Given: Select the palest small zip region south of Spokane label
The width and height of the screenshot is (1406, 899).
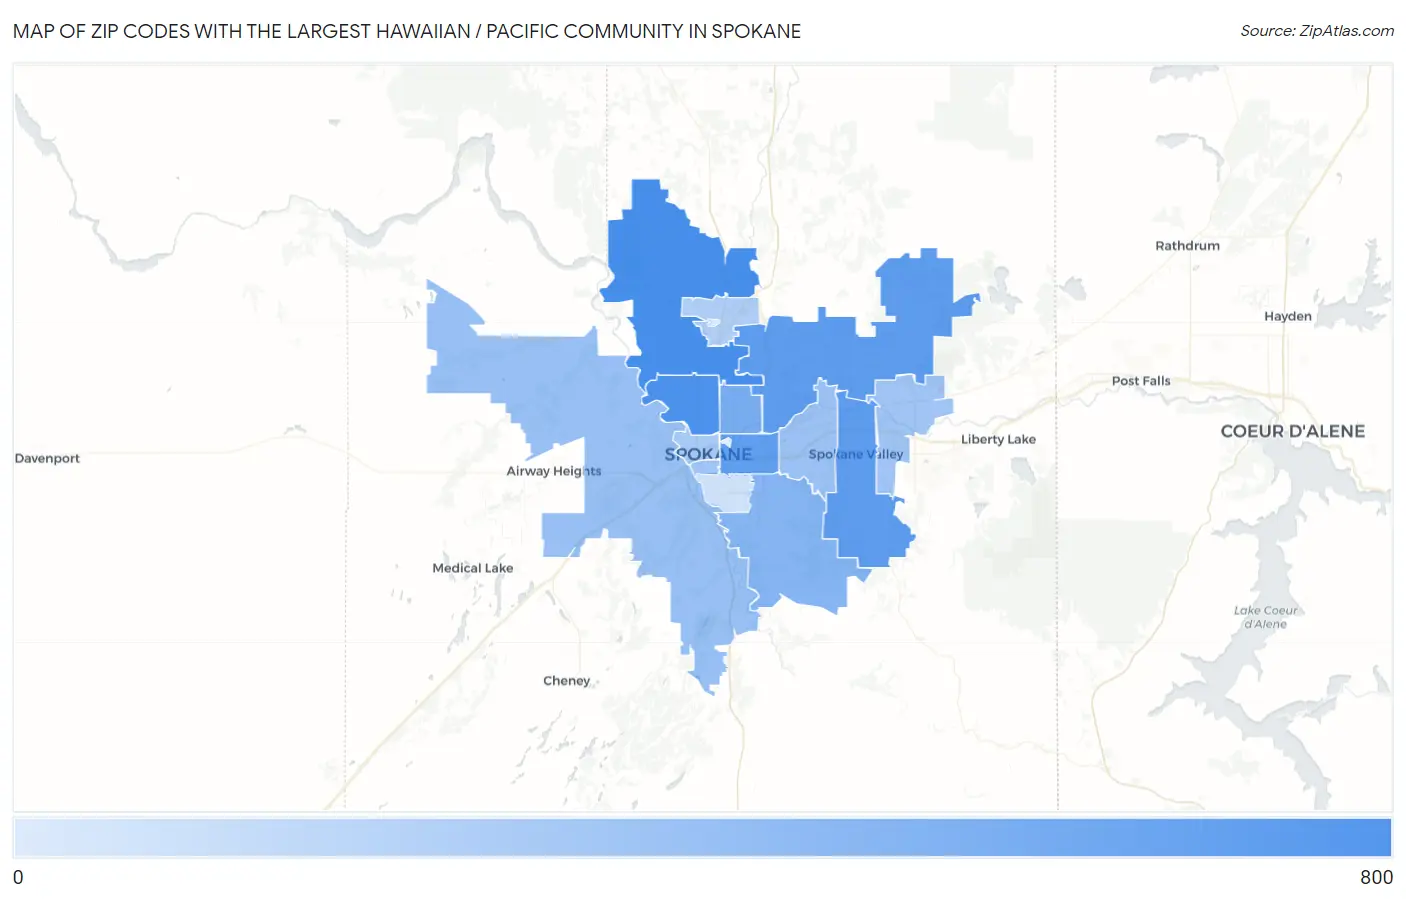Looking at the screenshot, I should pyautogui.click(x=727, y=492).
